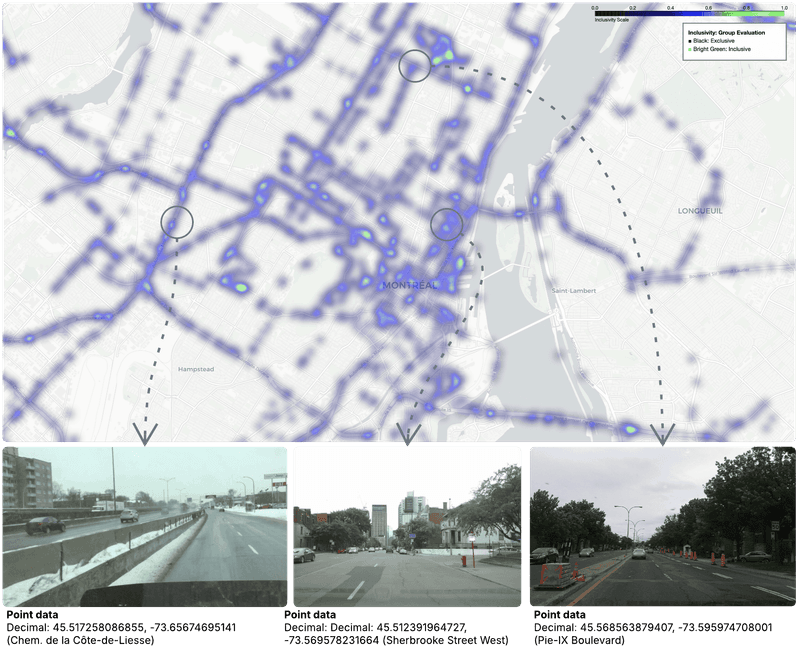Click the Inclusivity Scale color bar
The image size is (800, 650).
(x=690, y=13)
